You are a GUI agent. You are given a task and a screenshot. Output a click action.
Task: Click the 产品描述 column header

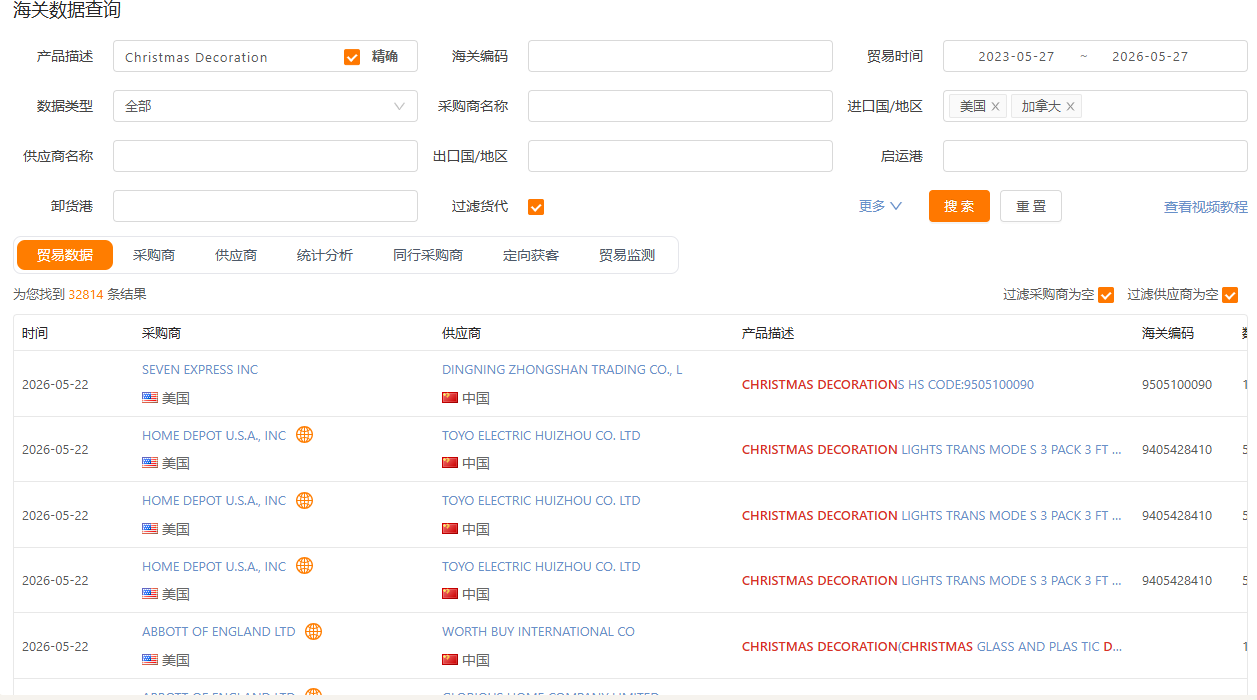768,333
